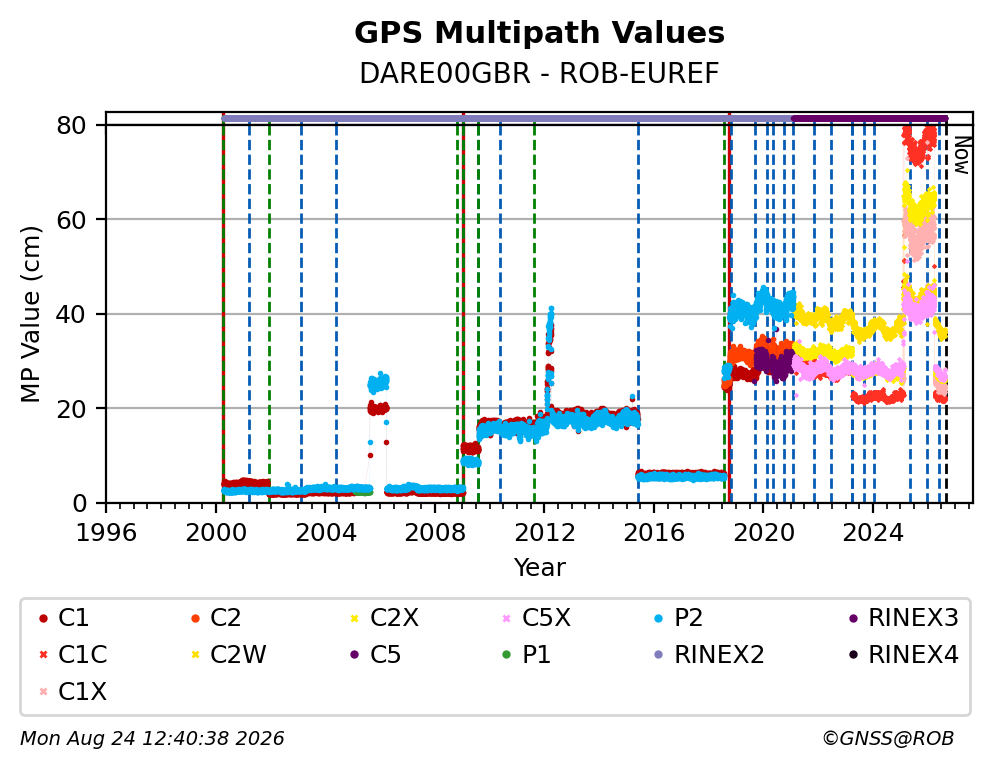
Task: Click the 2016 tick label on year axis
Action: (654, 533)
